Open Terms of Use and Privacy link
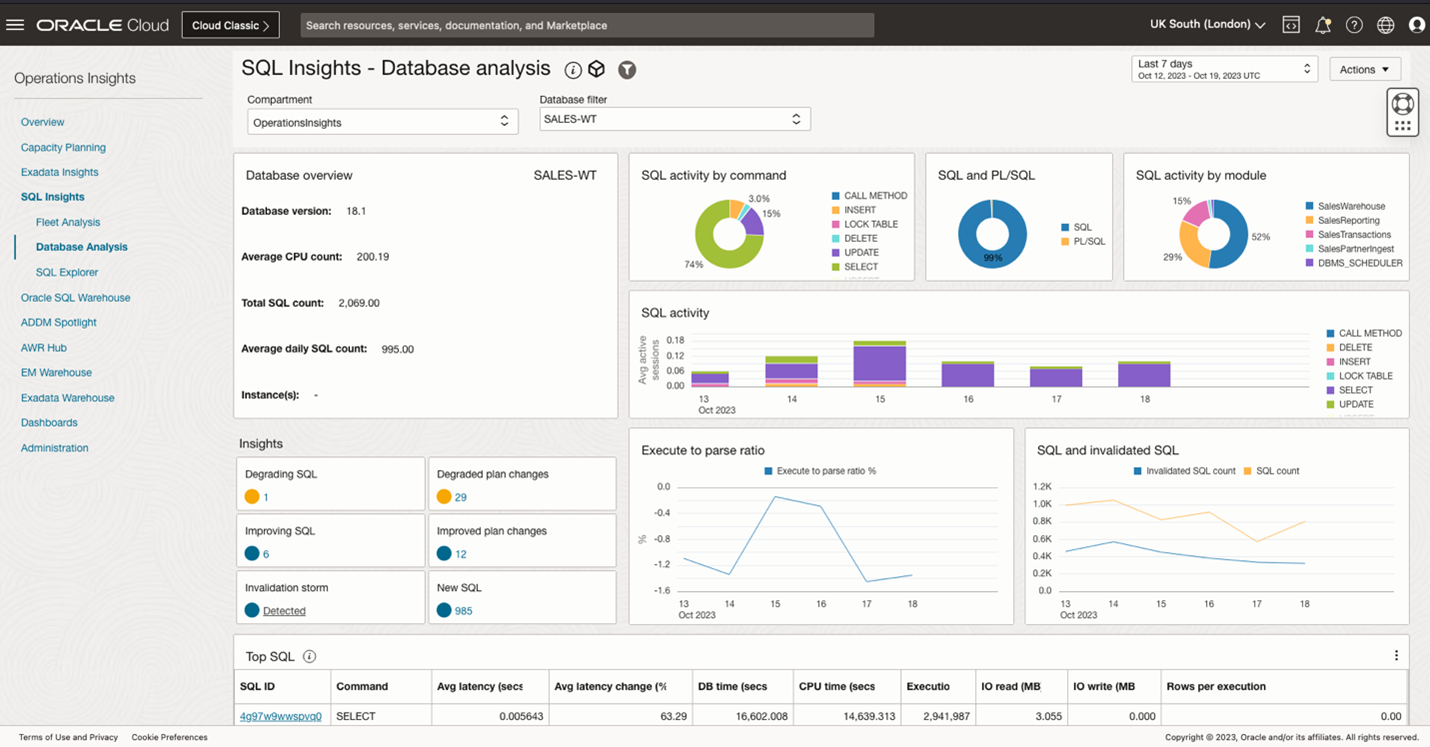Image resolution: width=1430 pixels, height=747 pixels. point(68,737)
